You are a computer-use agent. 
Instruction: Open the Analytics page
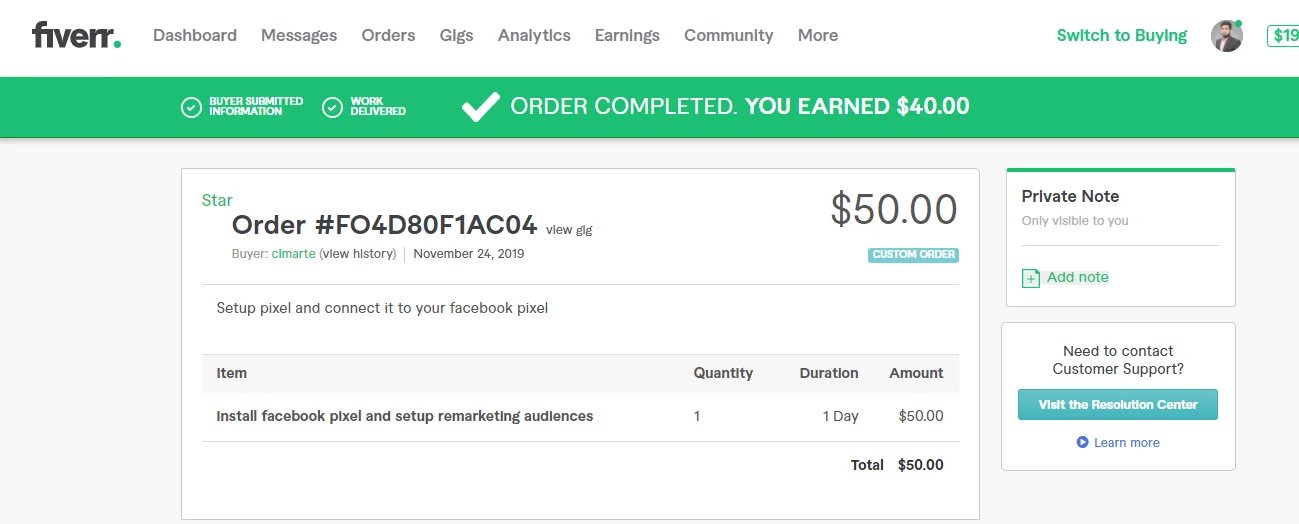coord(534,35)
